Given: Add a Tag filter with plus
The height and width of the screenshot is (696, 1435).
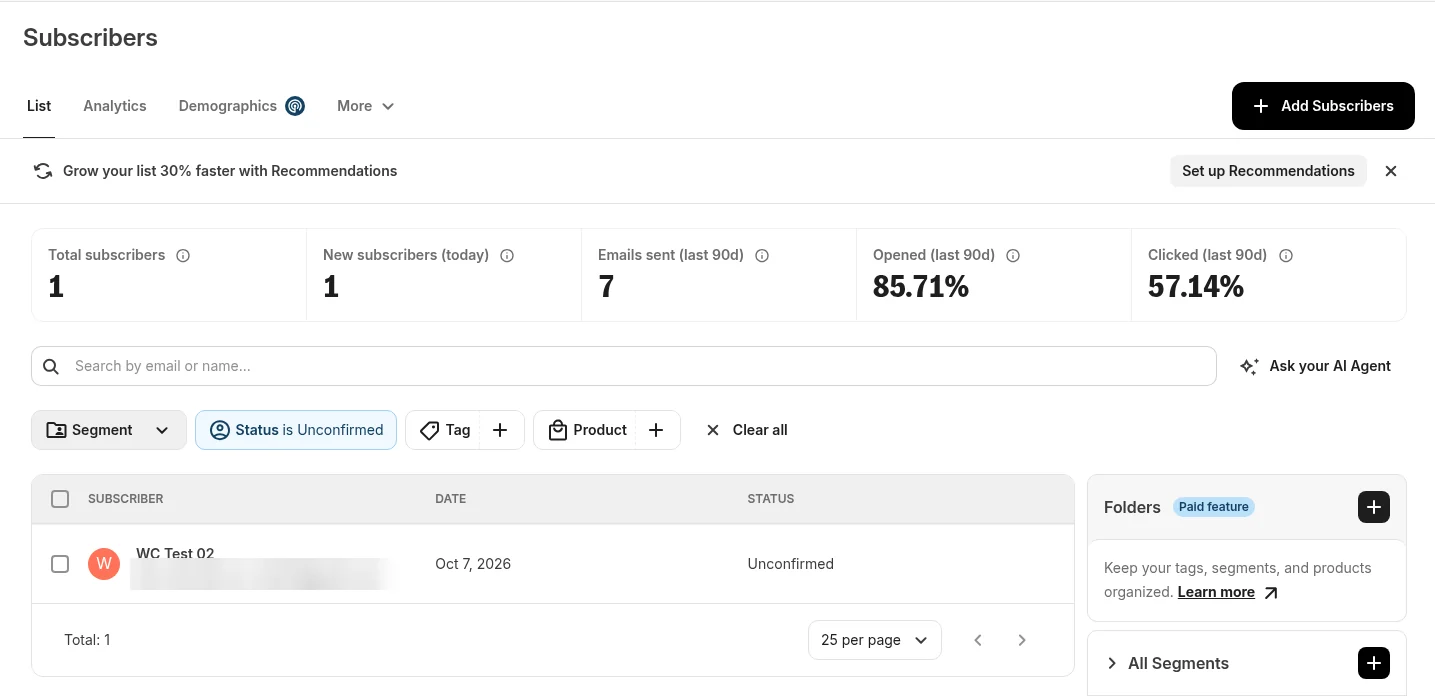Looking at the screenshot, I should [x=501, y=430].
